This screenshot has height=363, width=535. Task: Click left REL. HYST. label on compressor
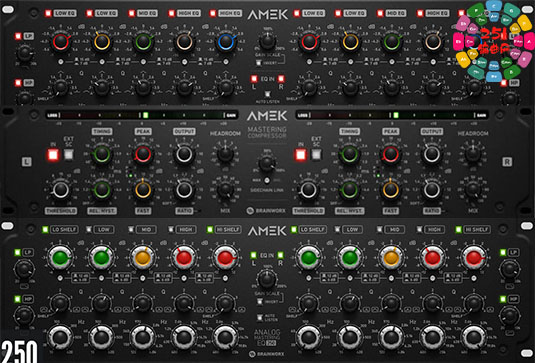click(x=102, y=211)
